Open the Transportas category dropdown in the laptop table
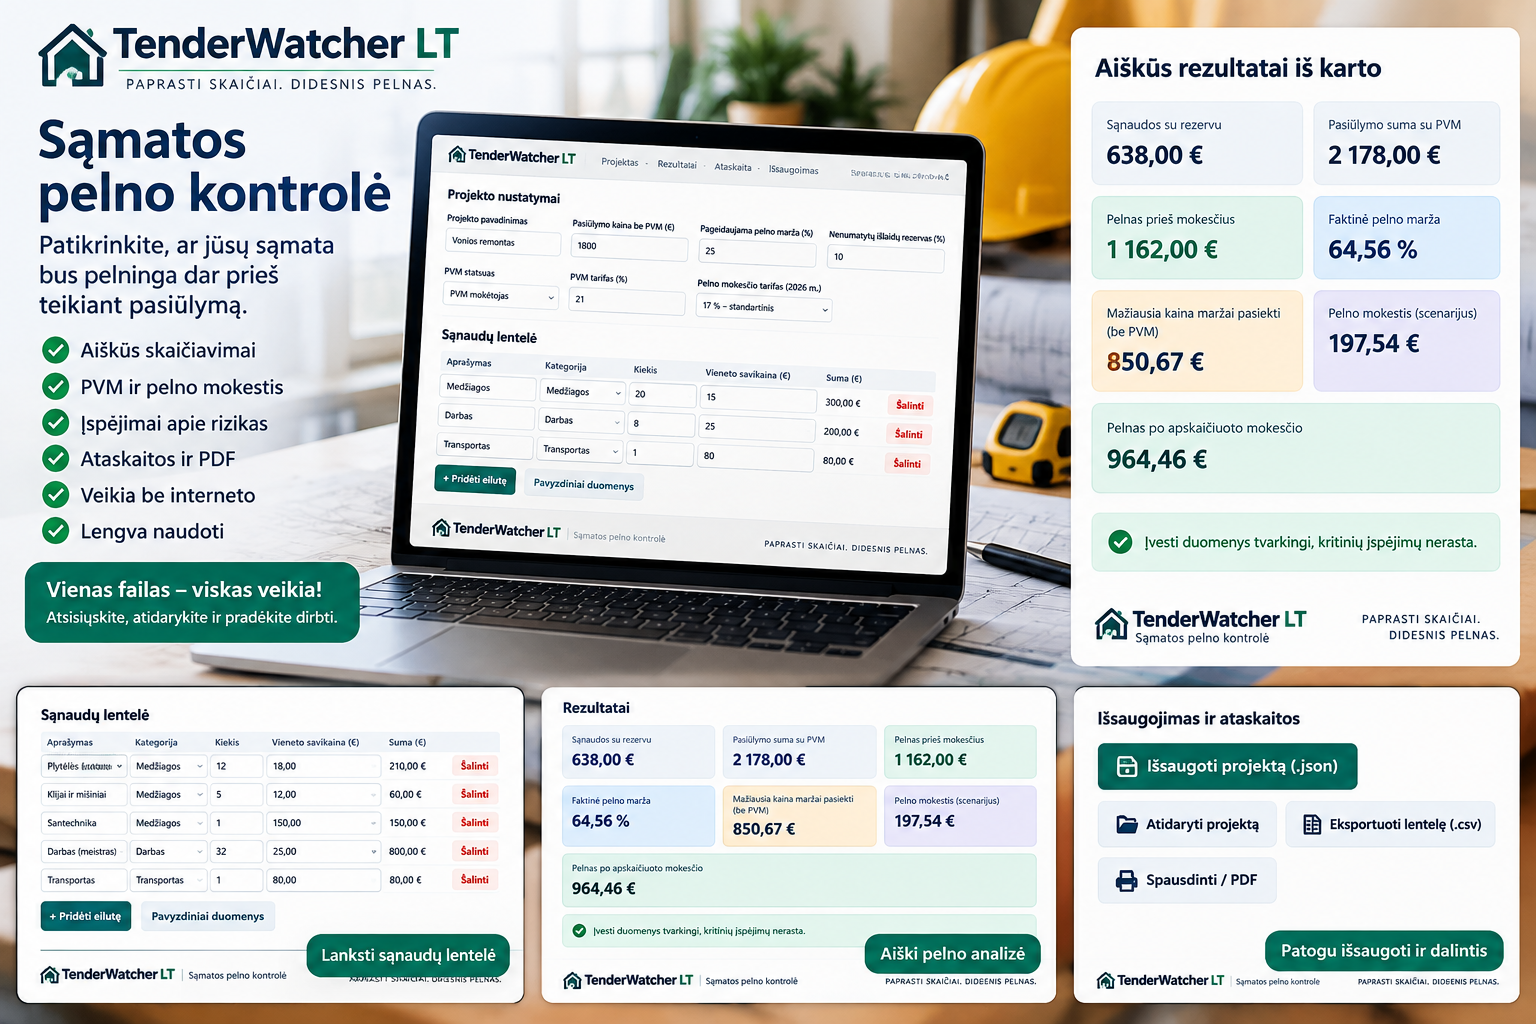 click(581, 450)
